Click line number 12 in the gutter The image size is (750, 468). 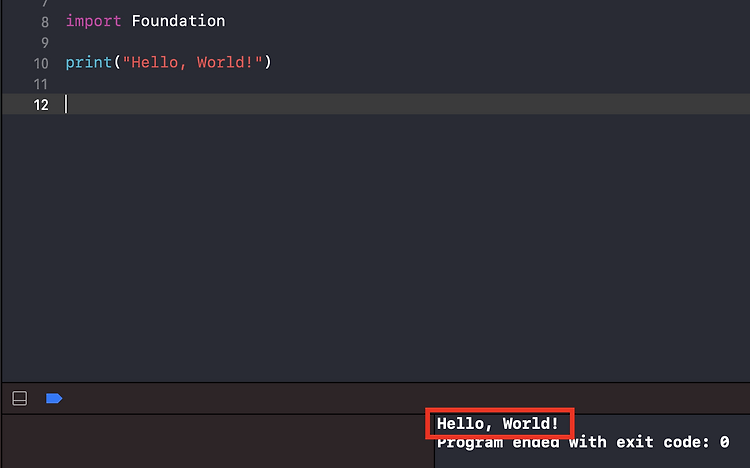pos(41,105)
